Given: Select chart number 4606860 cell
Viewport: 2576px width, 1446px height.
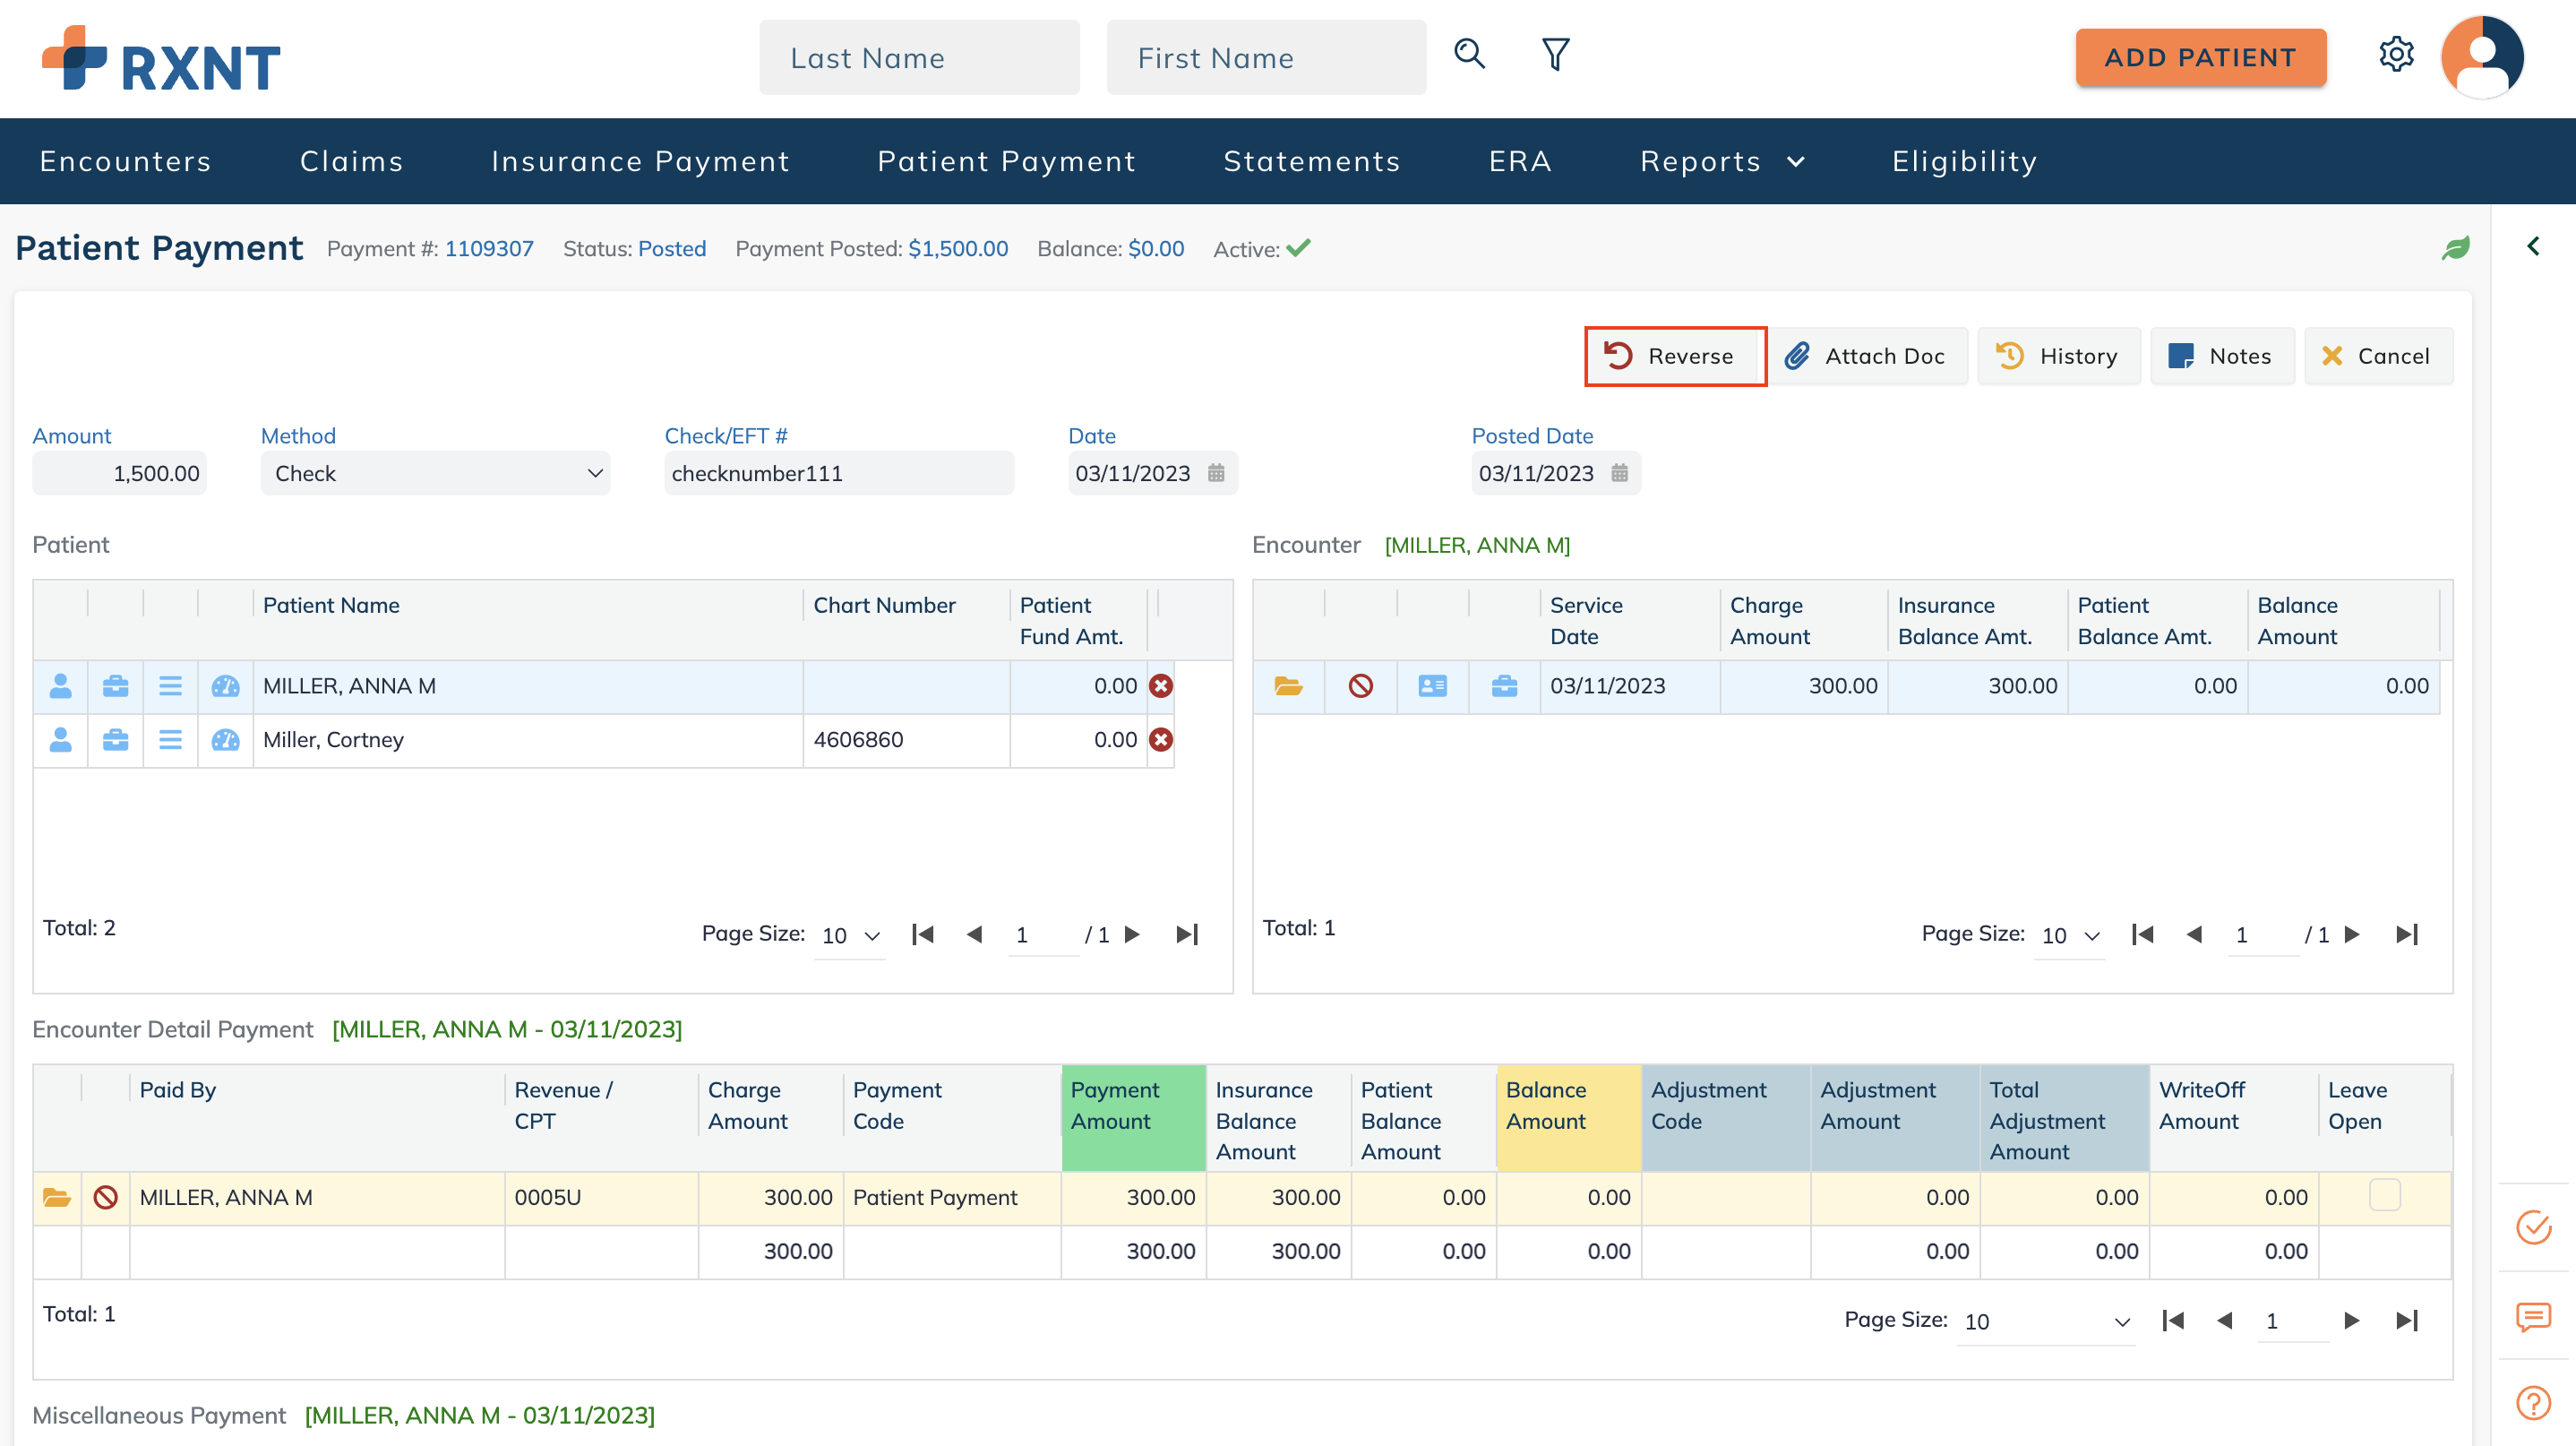Looking at the screenshot, I should point(906,740).
